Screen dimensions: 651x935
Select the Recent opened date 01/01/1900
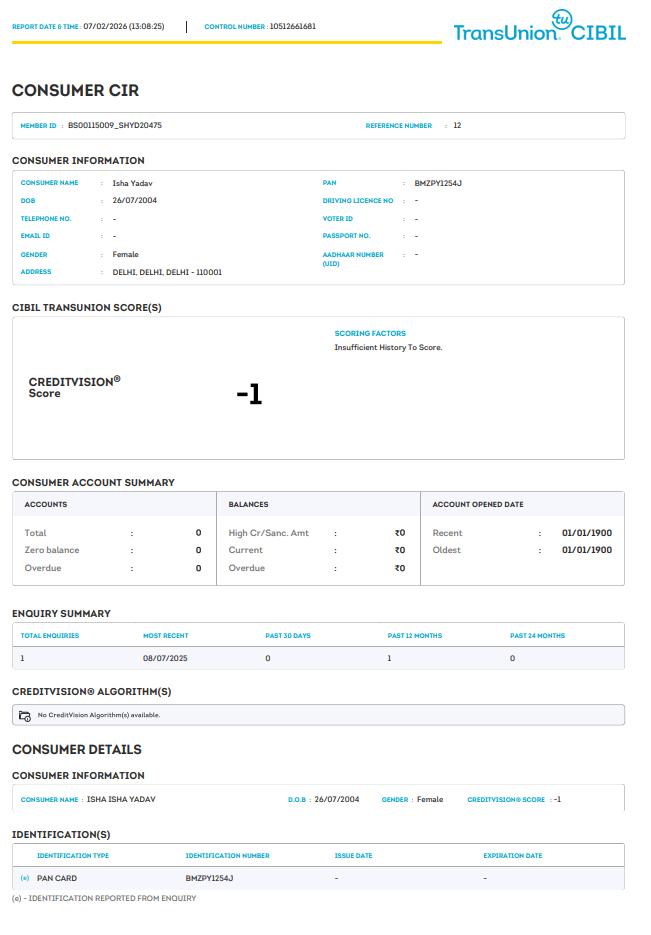[587, 533]
